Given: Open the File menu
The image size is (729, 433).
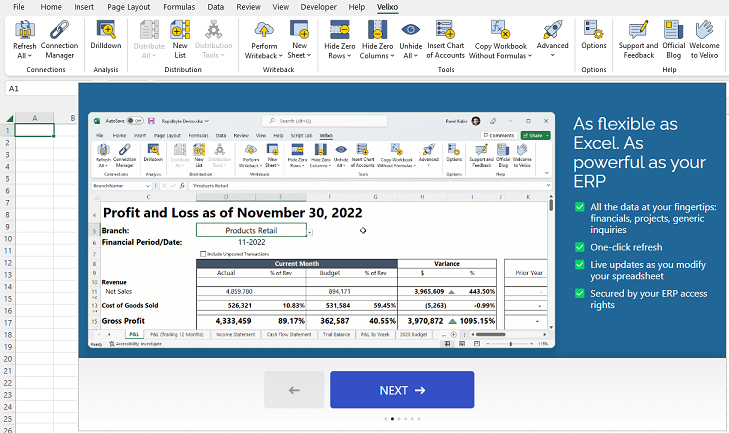Looking at the screenshot, I should pyautogui.click(x=19, y=7).
